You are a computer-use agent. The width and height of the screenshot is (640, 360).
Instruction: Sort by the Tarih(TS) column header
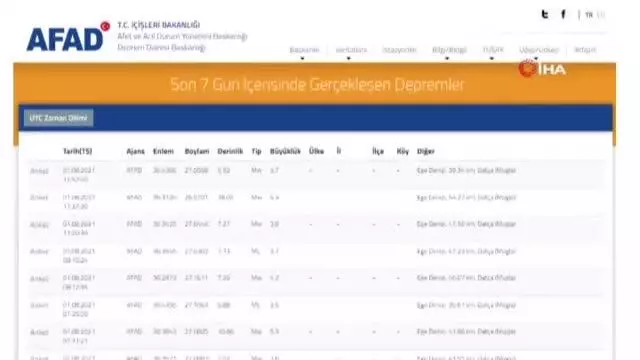pos(78,151)
